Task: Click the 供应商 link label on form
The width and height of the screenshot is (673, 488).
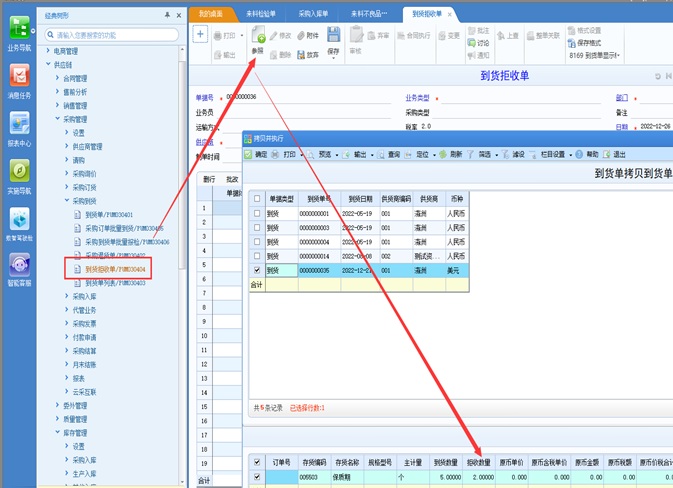Action: tap(204, 142)
